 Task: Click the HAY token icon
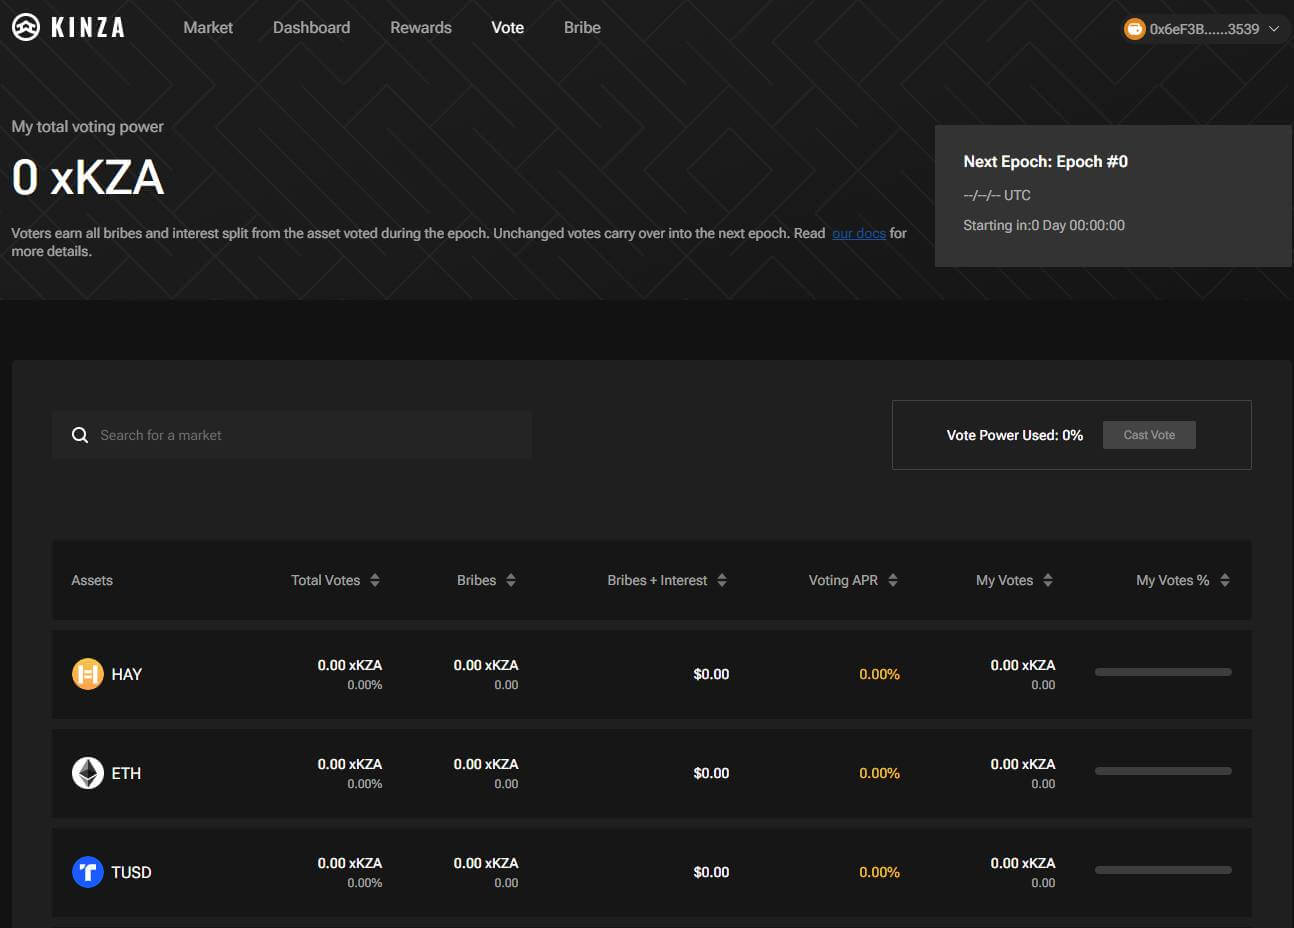88,674
